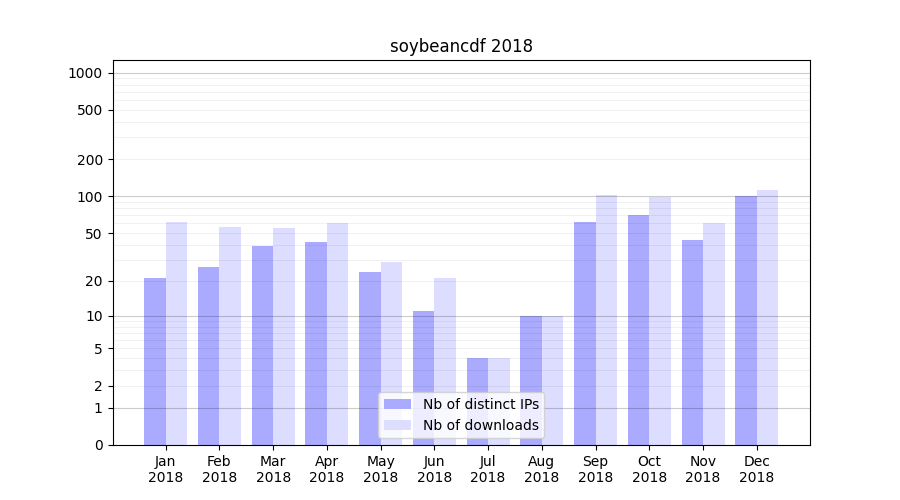
Task: Click the 'Mar 2018' x-axis label
Action: (273, 469)
